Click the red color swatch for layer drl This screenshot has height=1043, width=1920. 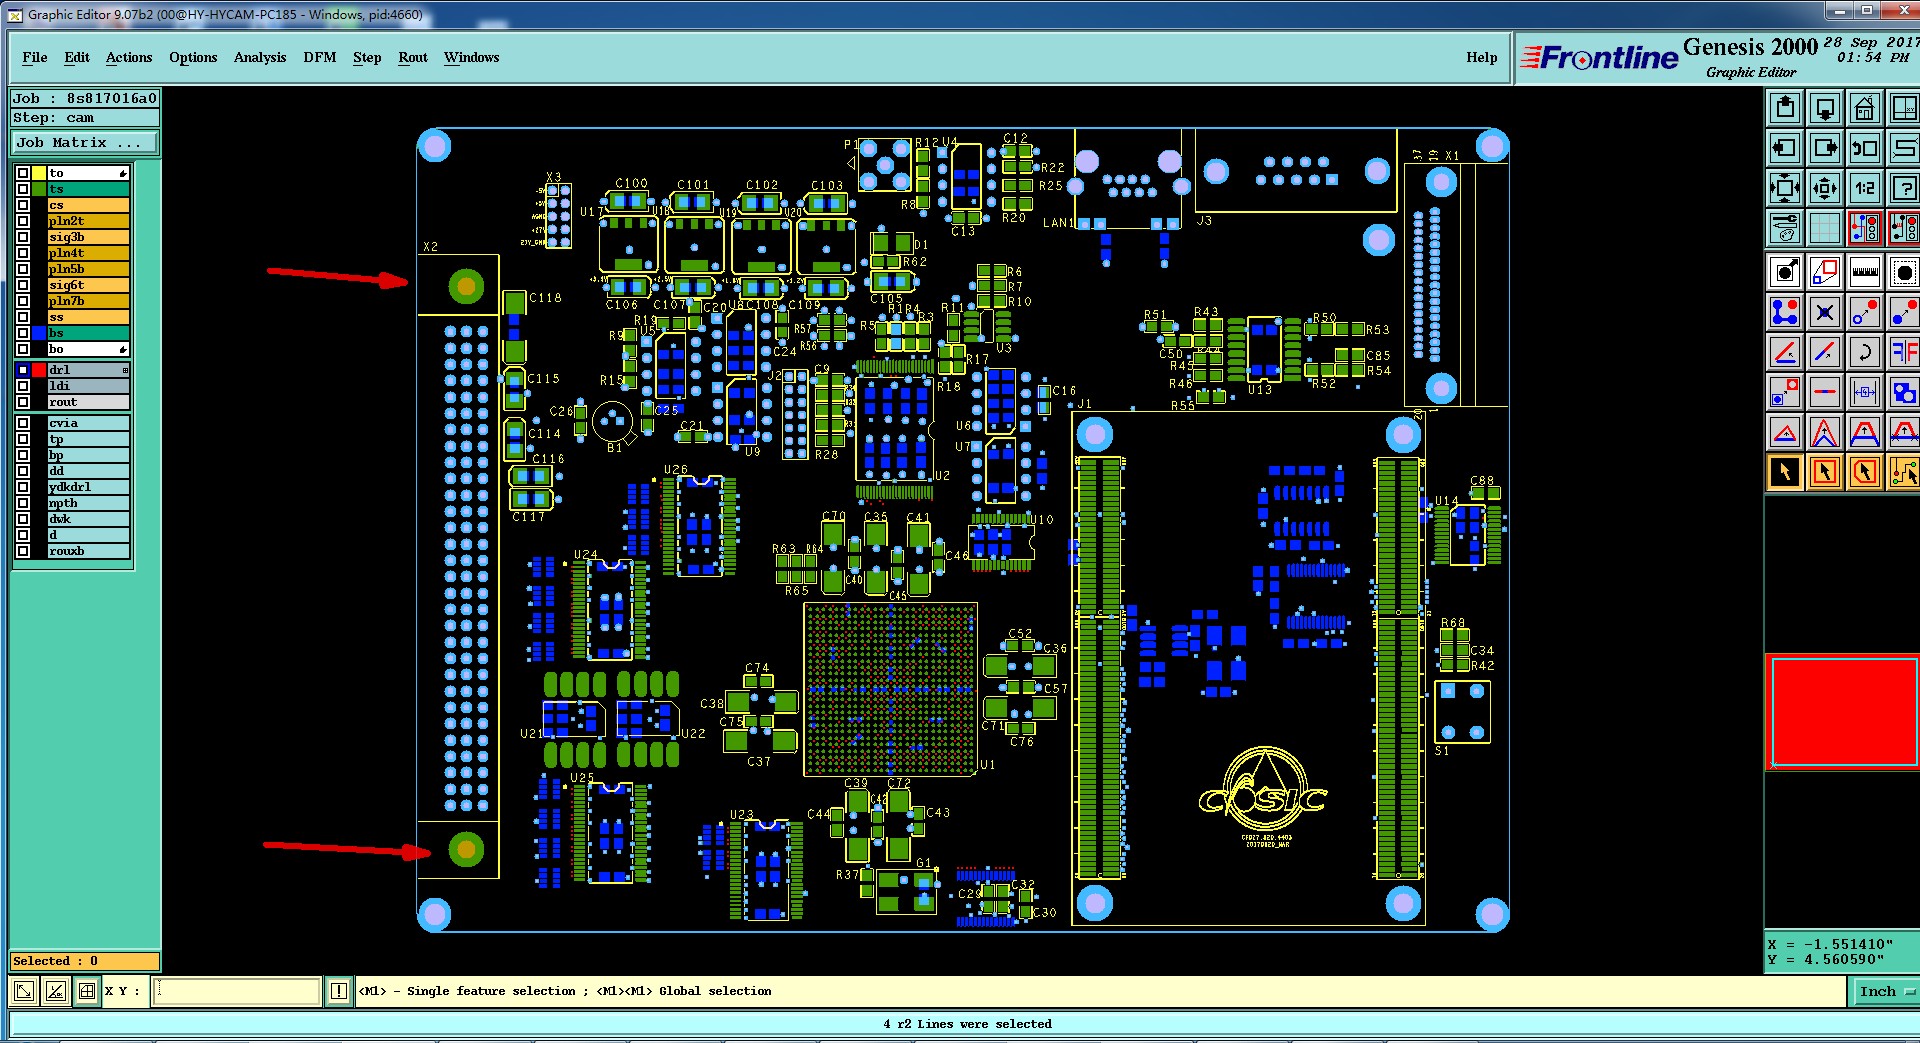click(39, 370)
